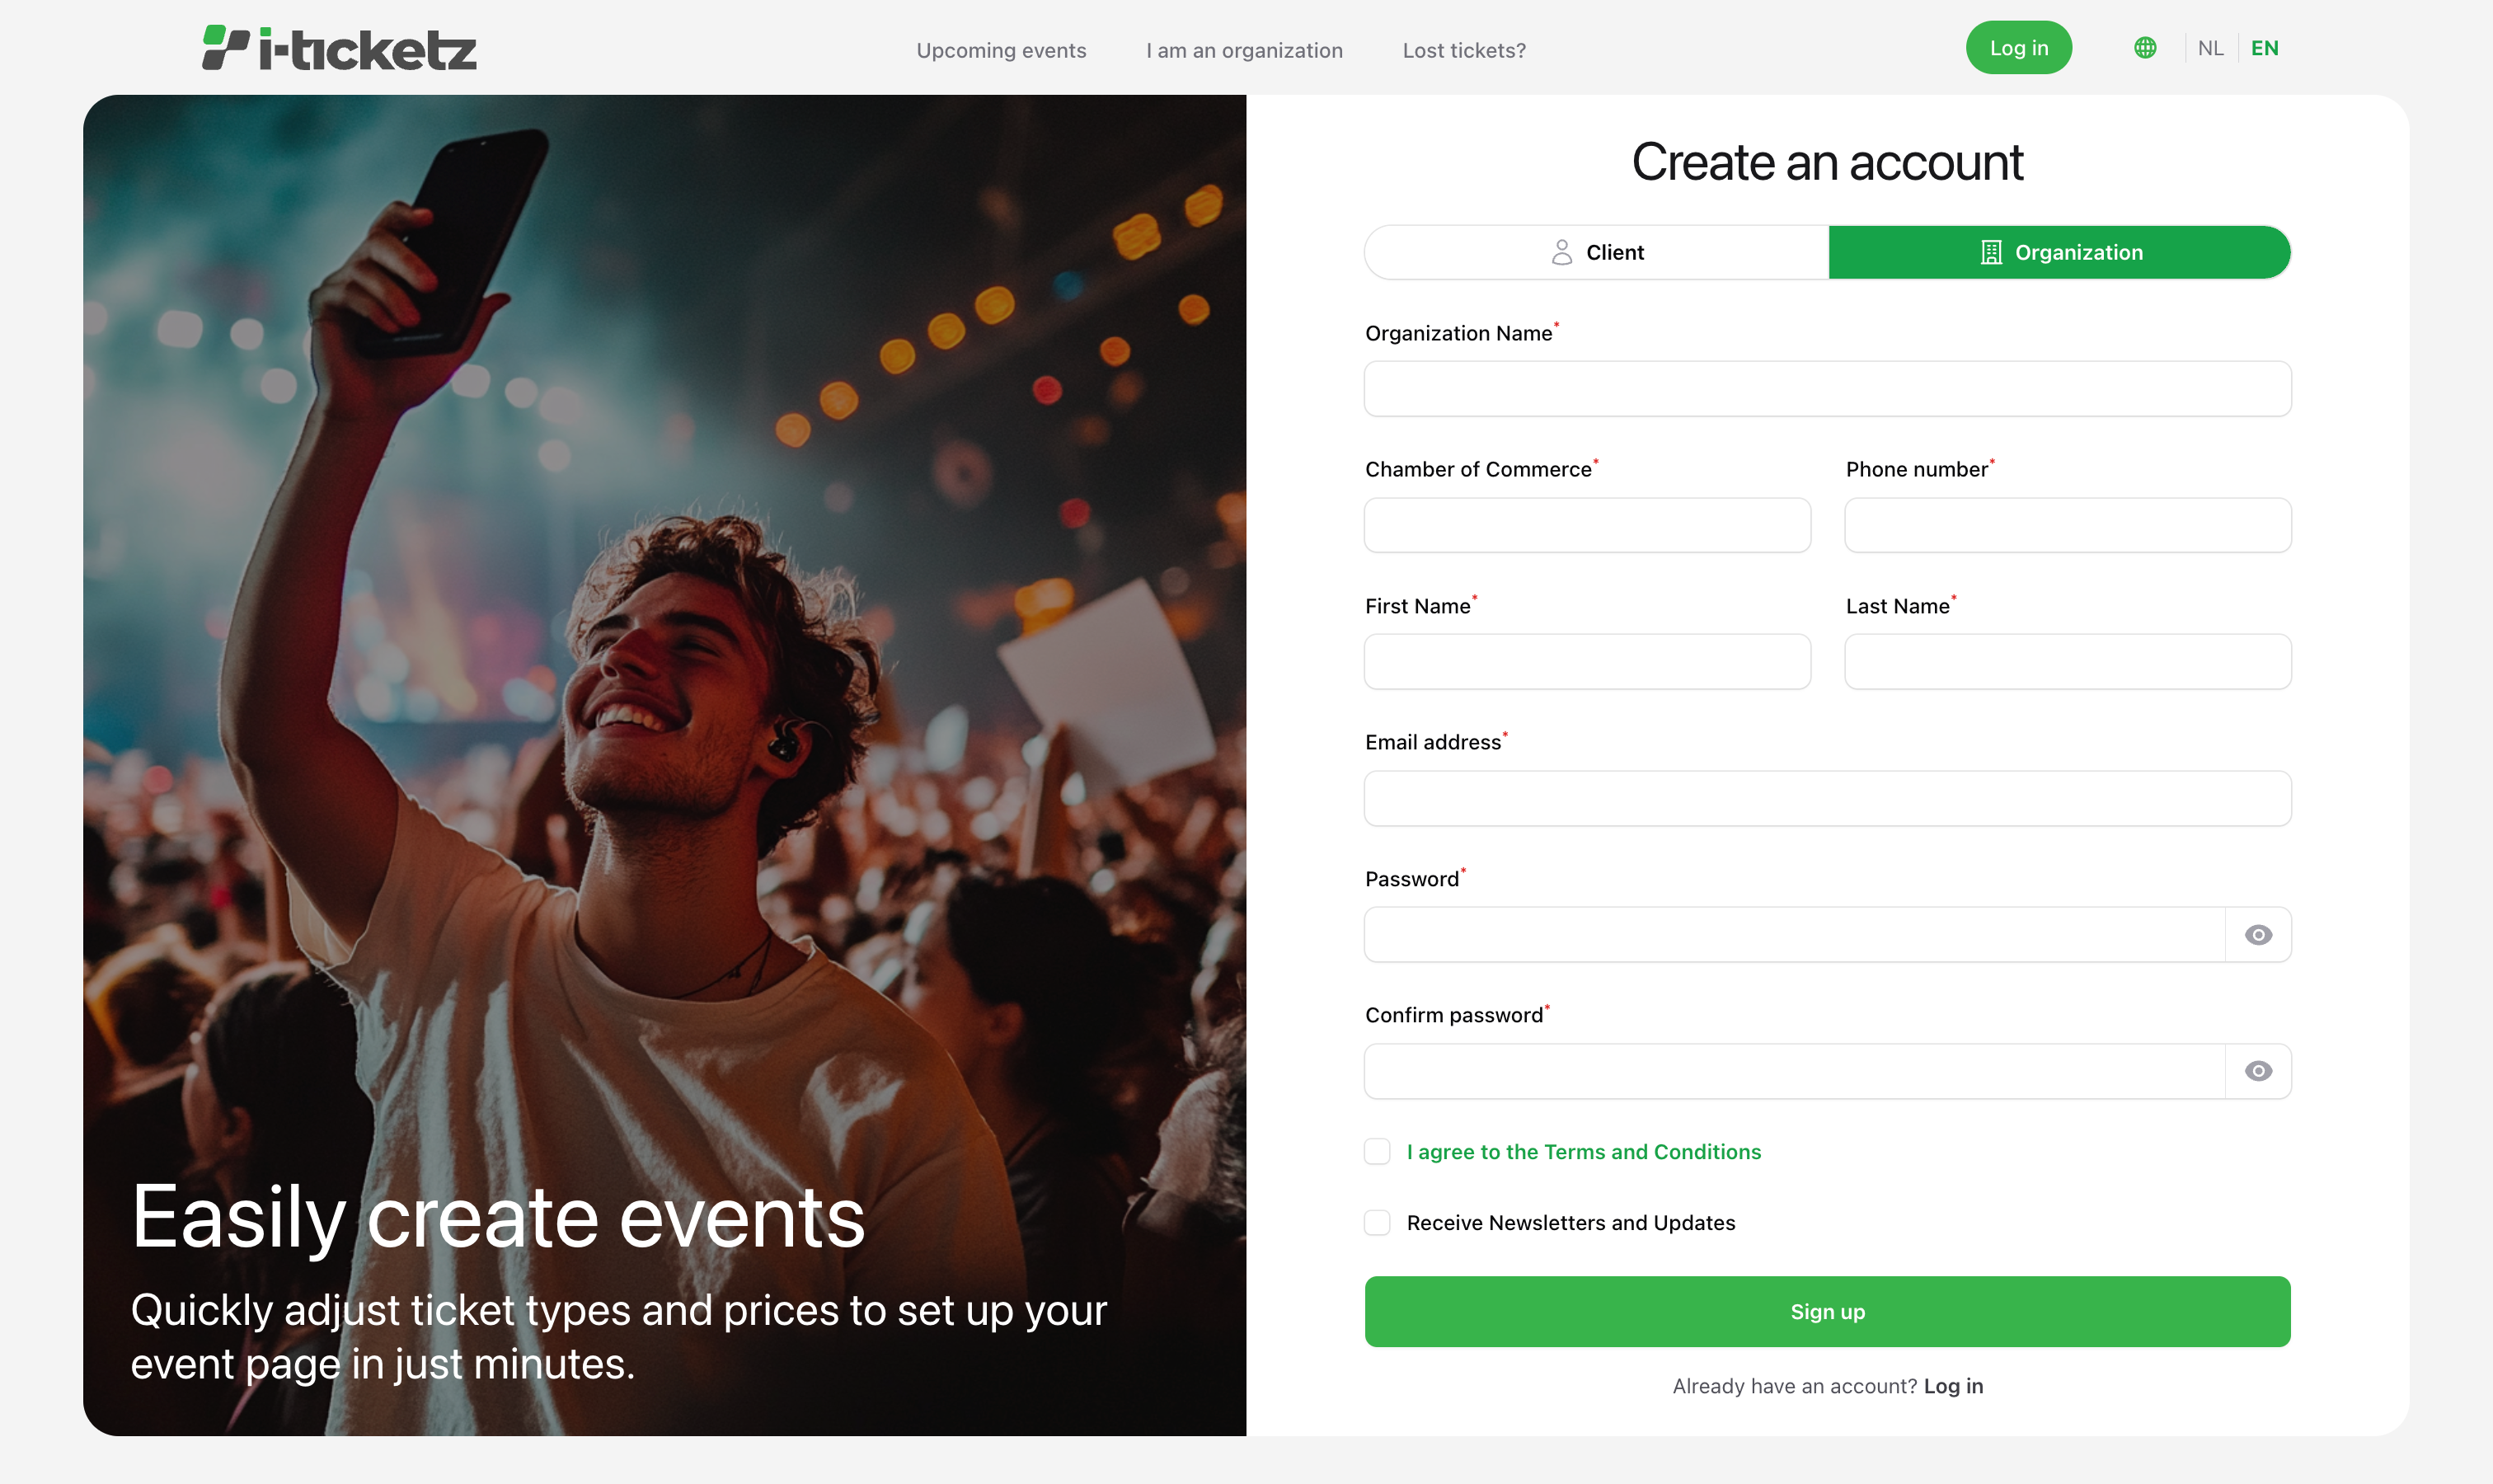2493x1484 pixels.
Task: Click the Email address input
Action: (1827, 798)
